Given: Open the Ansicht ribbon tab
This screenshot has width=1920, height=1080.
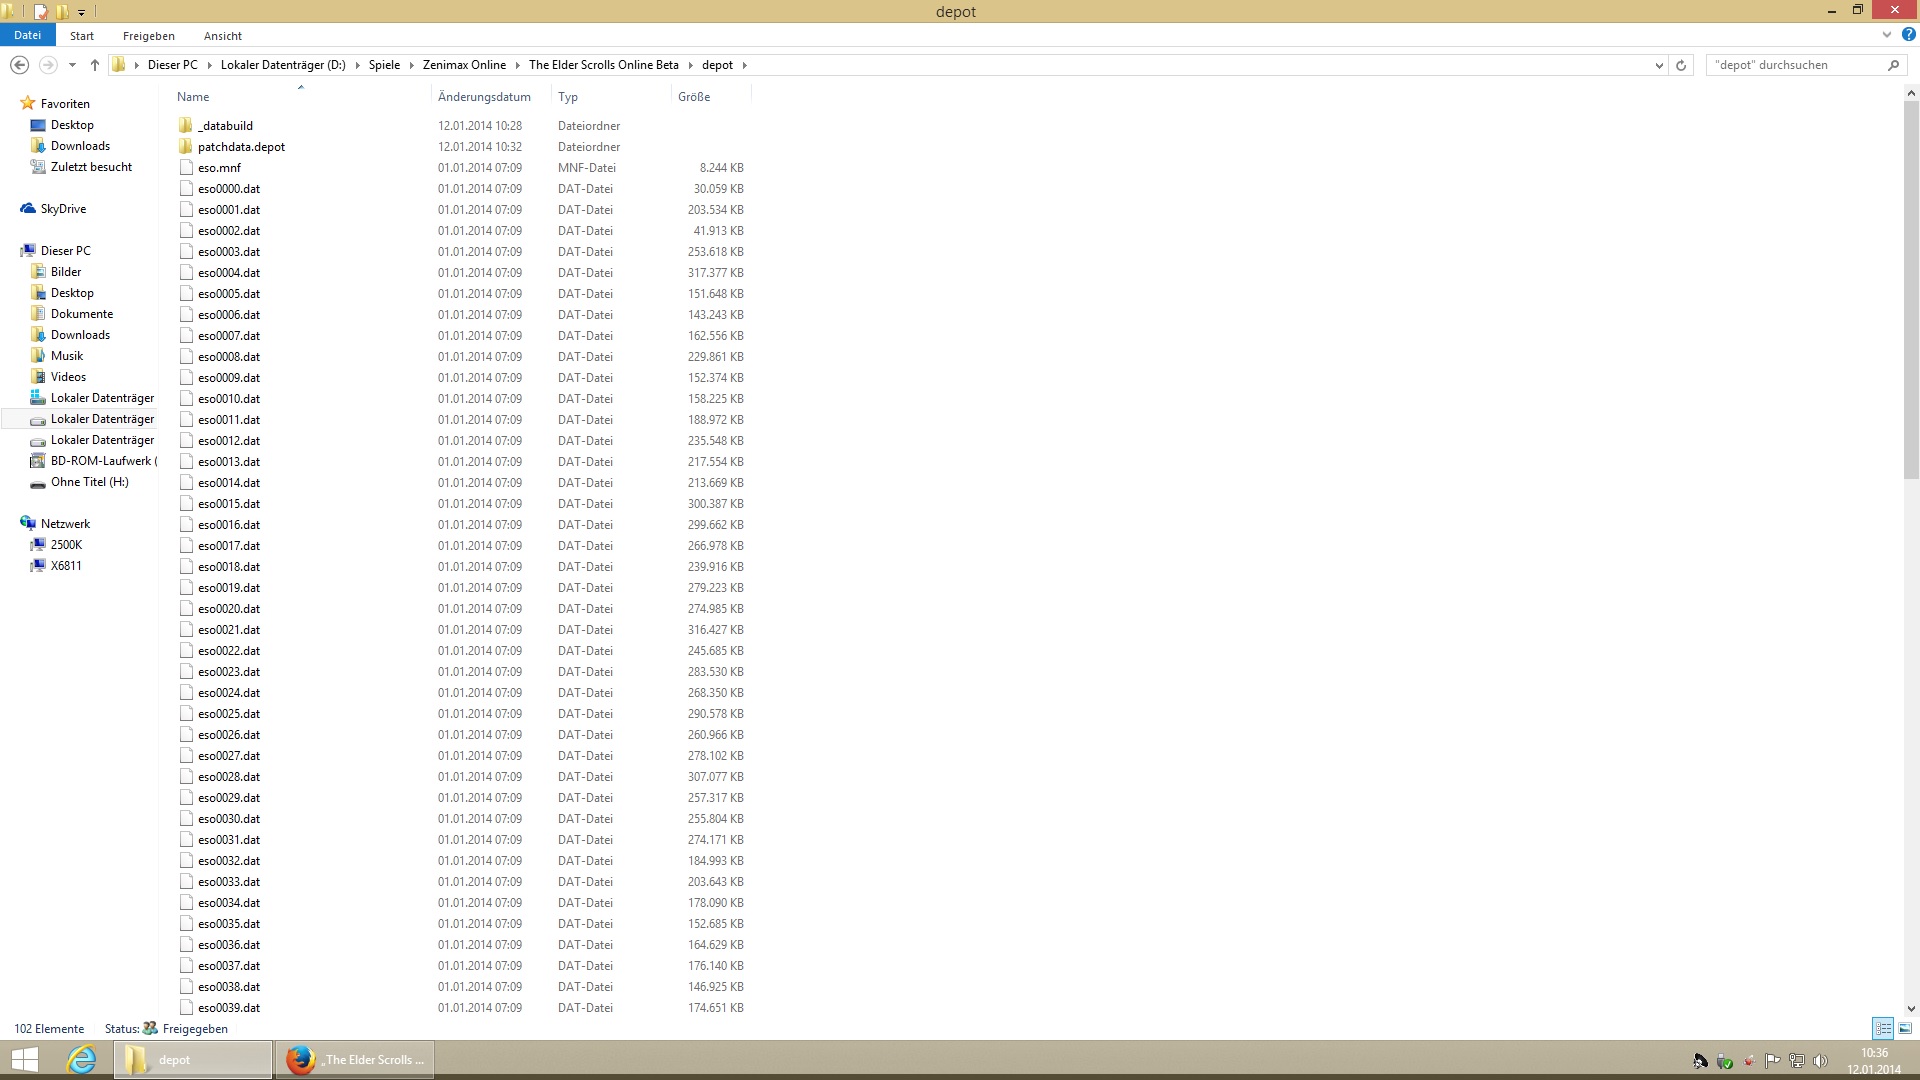Looking at the screenshot, I should pos(222,36).
